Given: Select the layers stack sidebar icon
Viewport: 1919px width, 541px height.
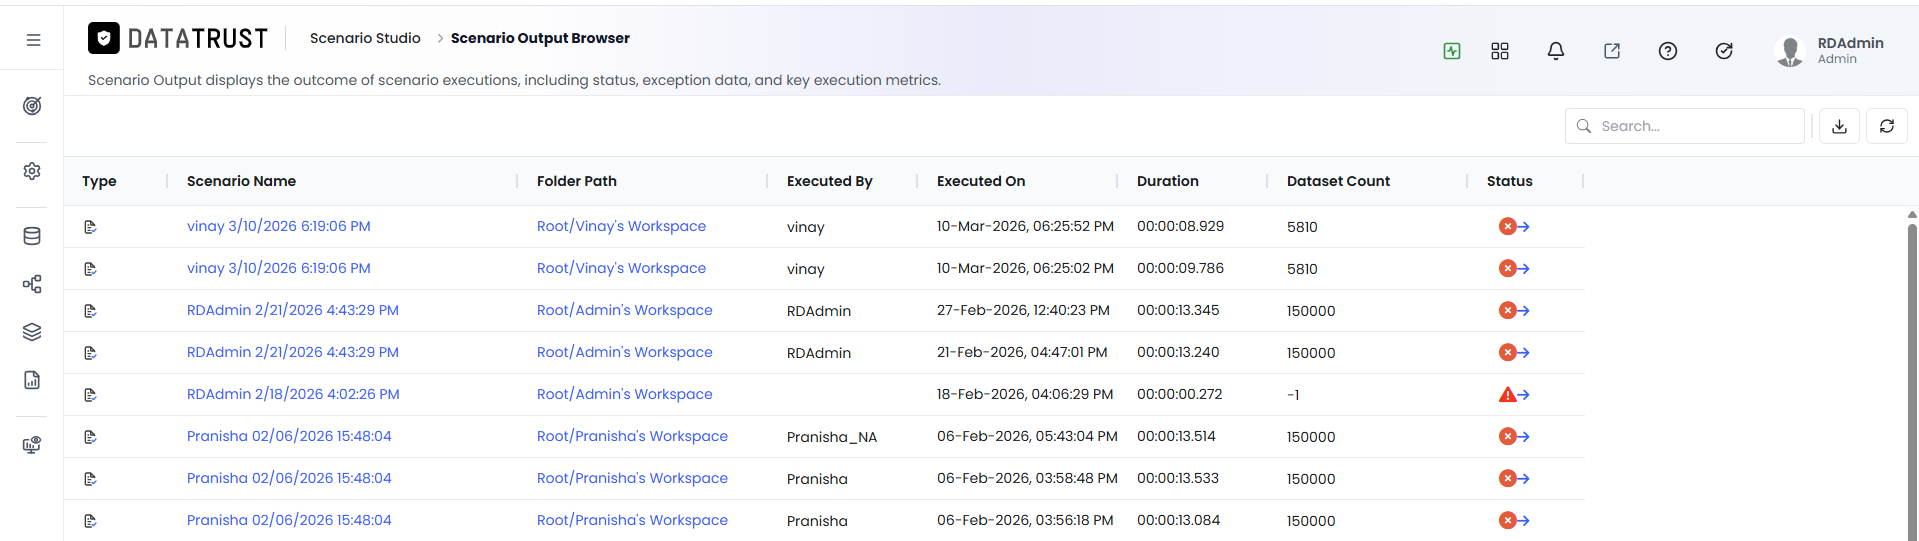Looking at the screenshot, I should 32,332.
